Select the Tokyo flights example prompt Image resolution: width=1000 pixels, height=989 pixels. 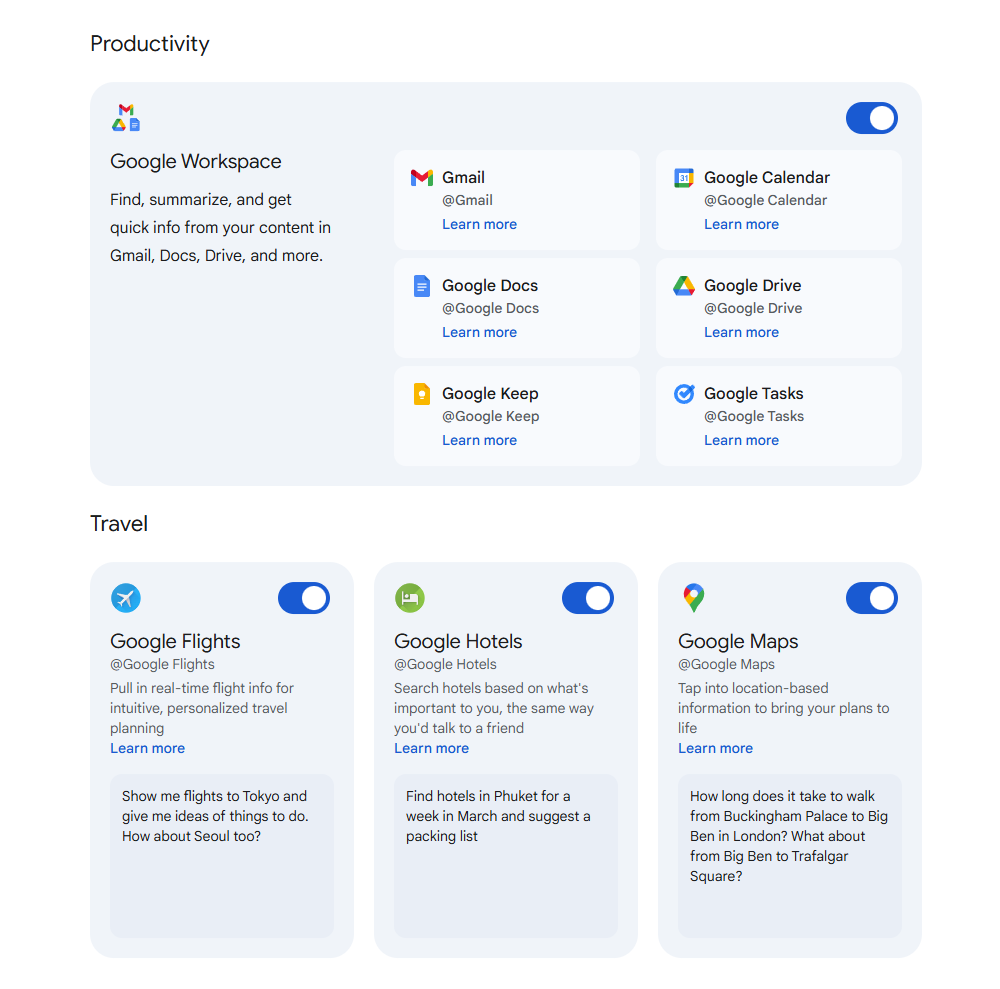click(221, 856)
